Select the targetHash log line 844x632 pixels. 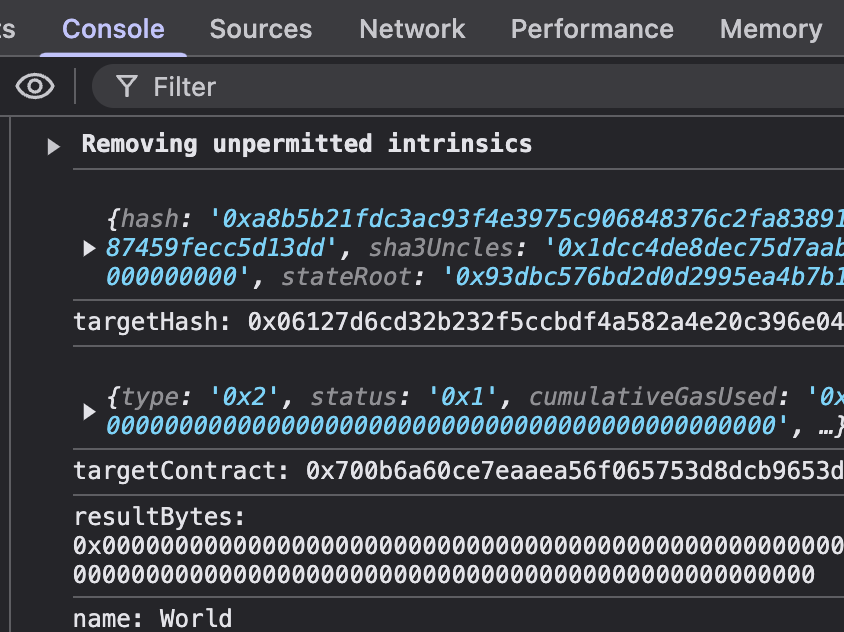coord(459,322)
